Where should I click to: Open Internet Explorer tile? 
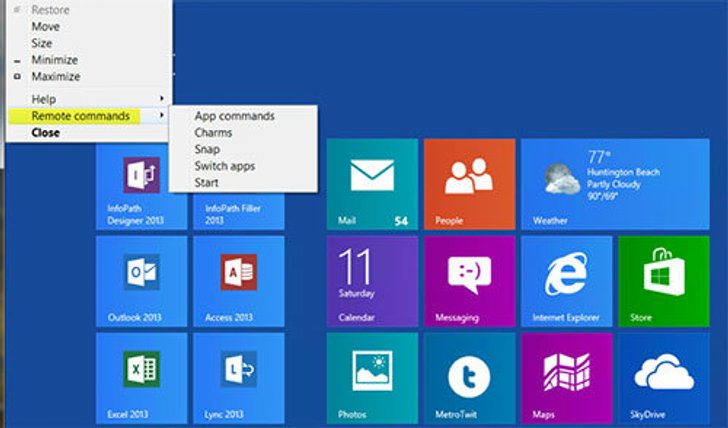(x=566, y=281)
